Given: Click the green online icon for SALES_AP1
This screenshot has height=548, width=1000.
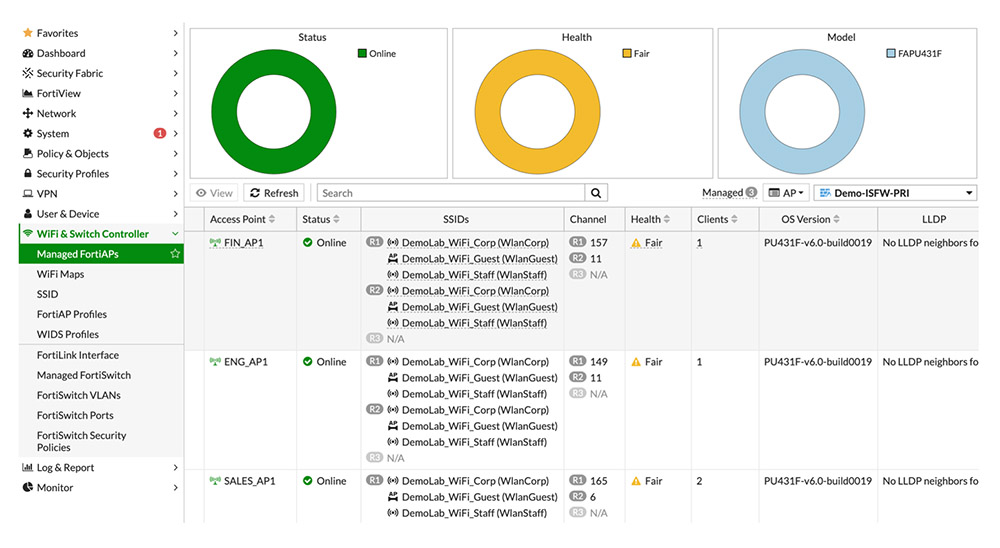Looking at the screenshot, I should coord(308,481).
